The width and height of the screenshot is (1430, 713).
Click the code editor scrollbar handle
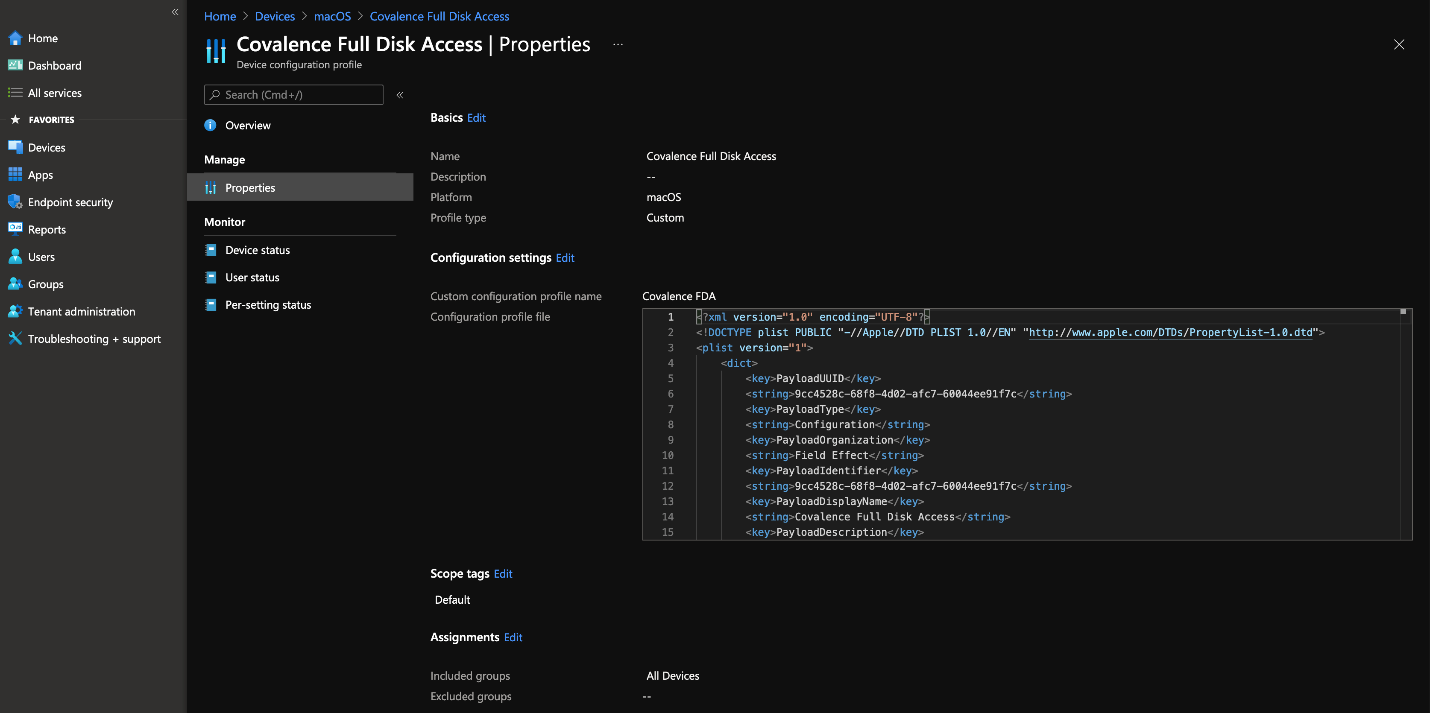click(1403, 313)
